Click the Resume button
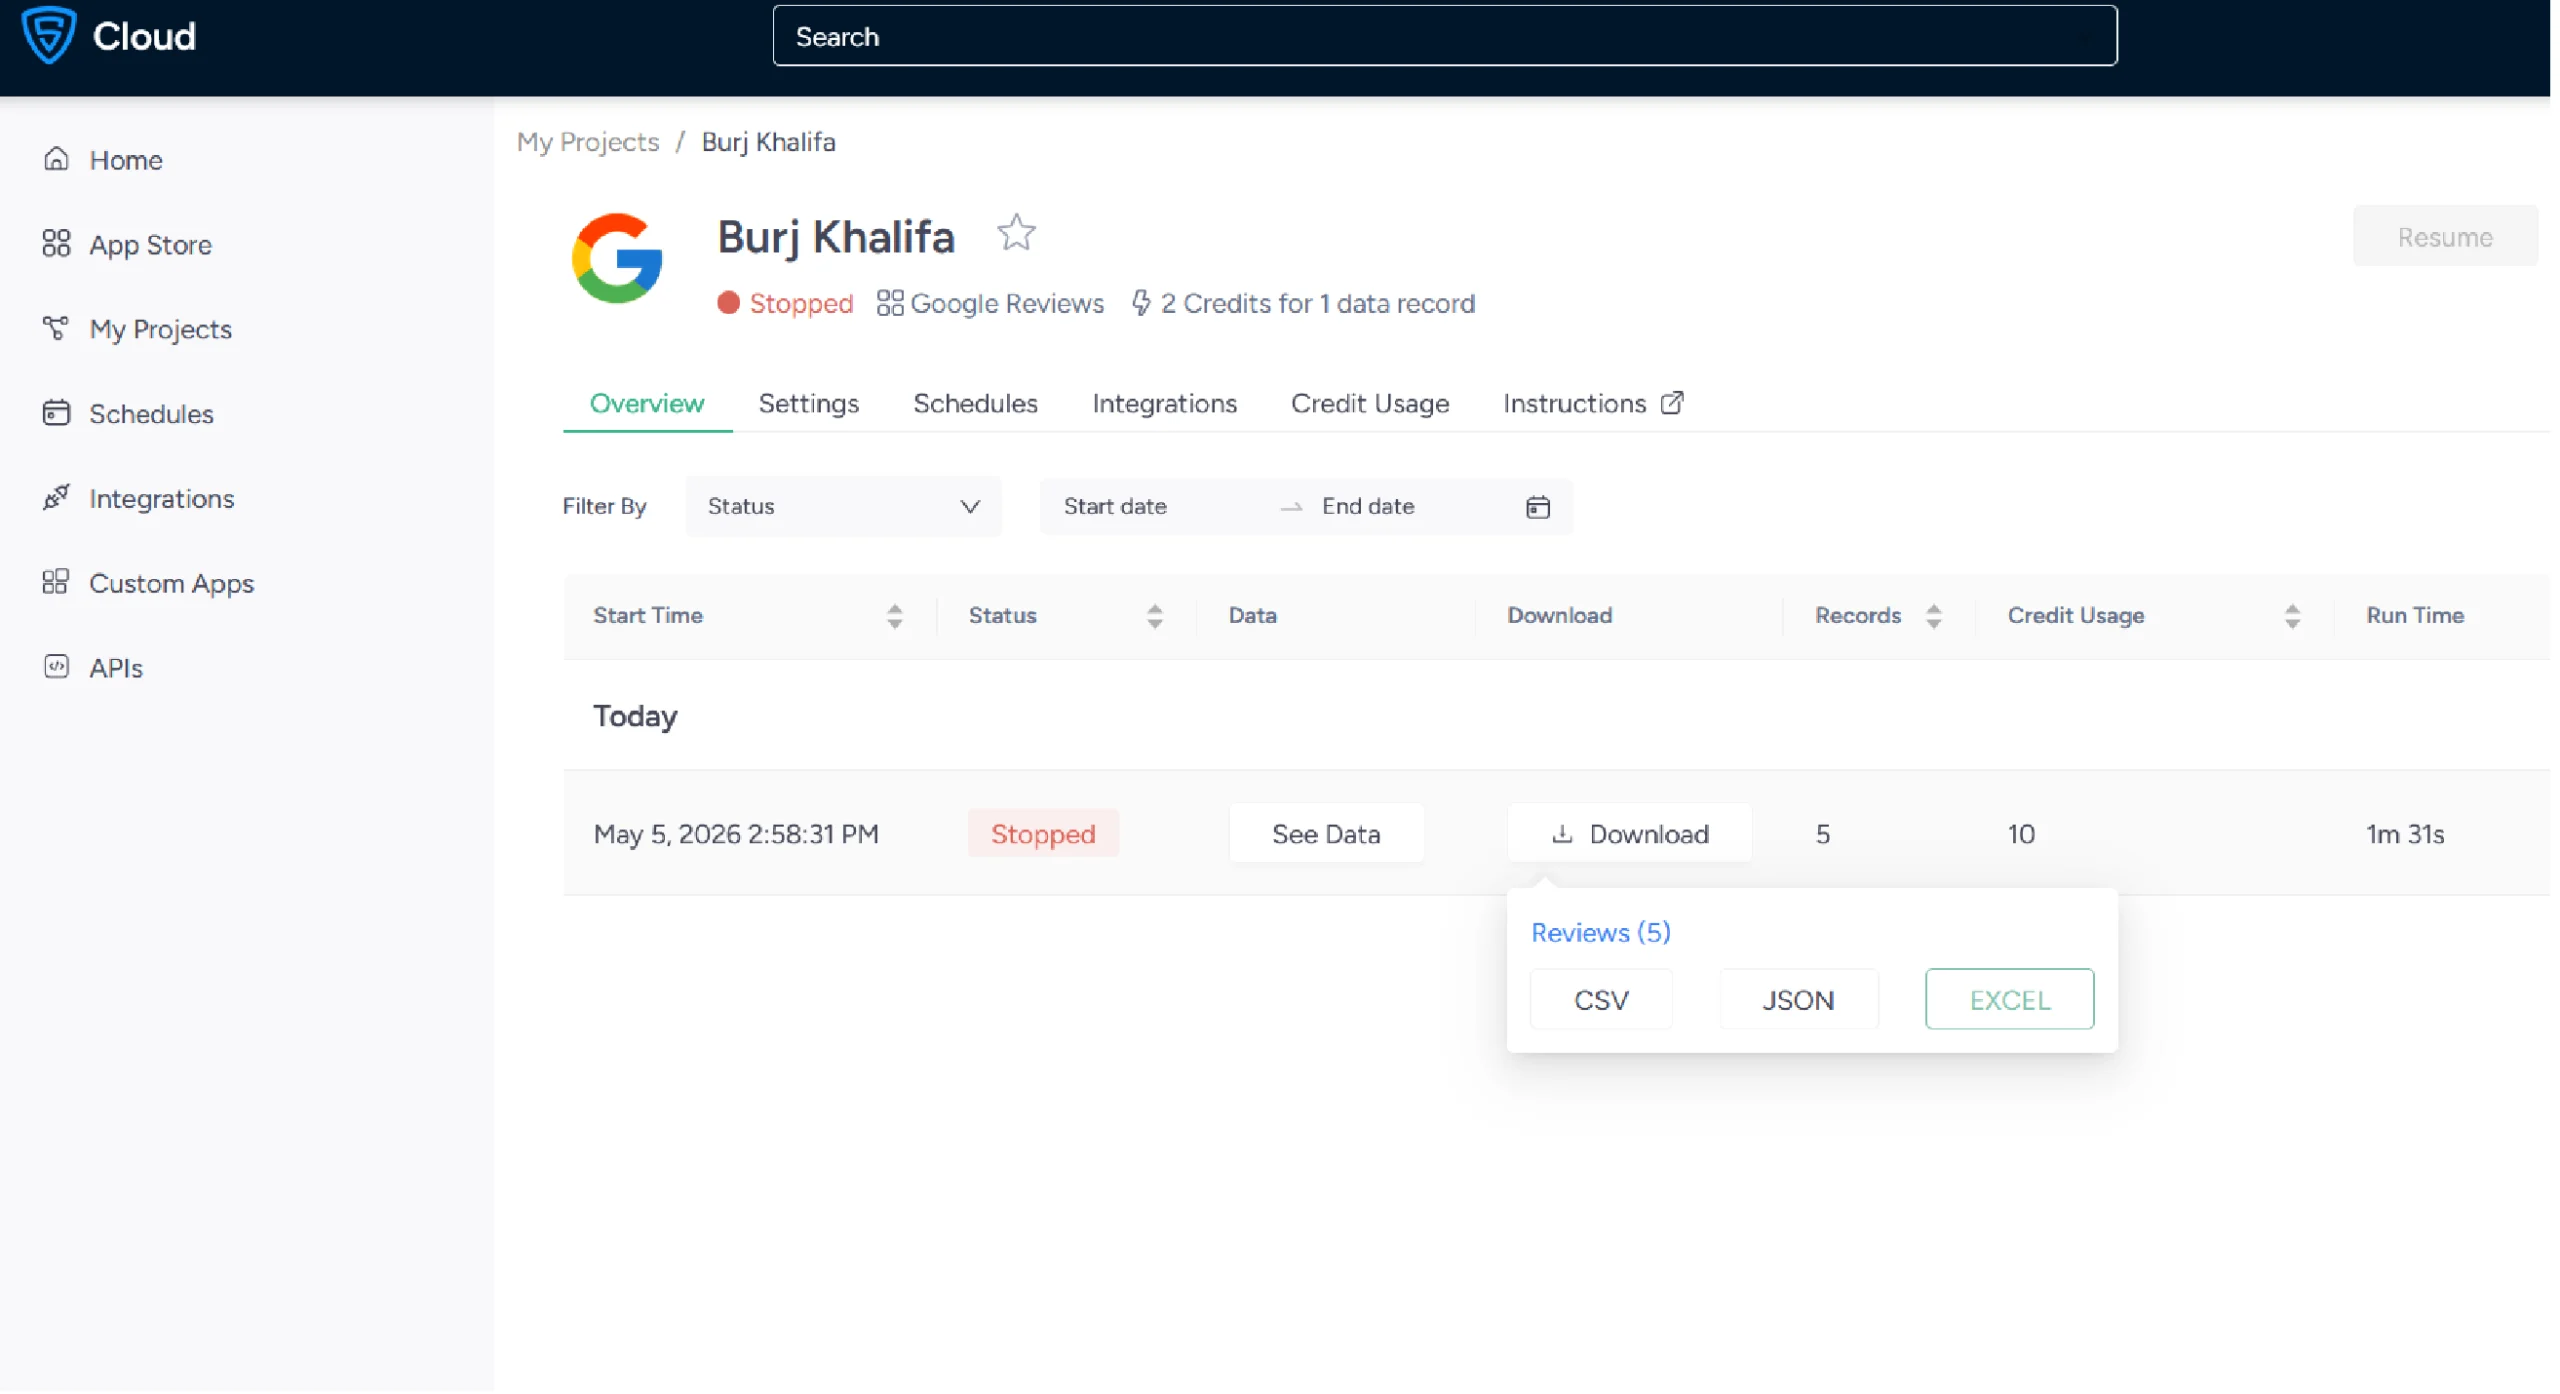The image size is (2560, 1394). 2444,236
